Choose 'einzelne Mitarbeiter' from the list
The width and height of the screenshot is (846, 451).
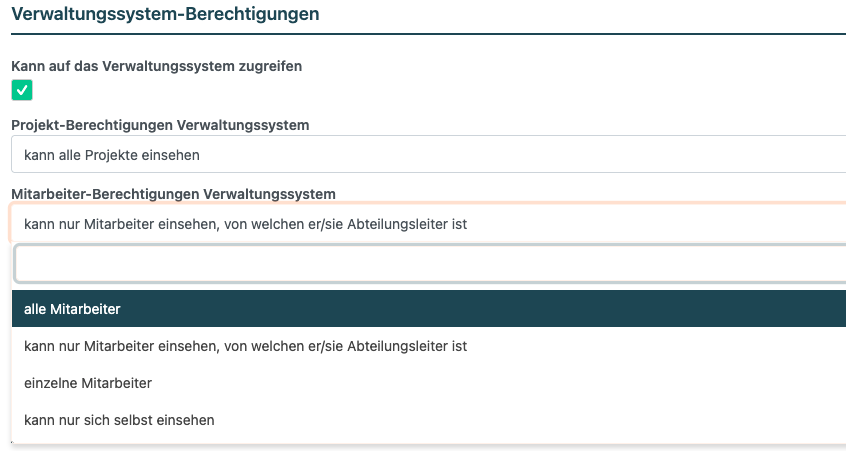[x=88, y=383]
